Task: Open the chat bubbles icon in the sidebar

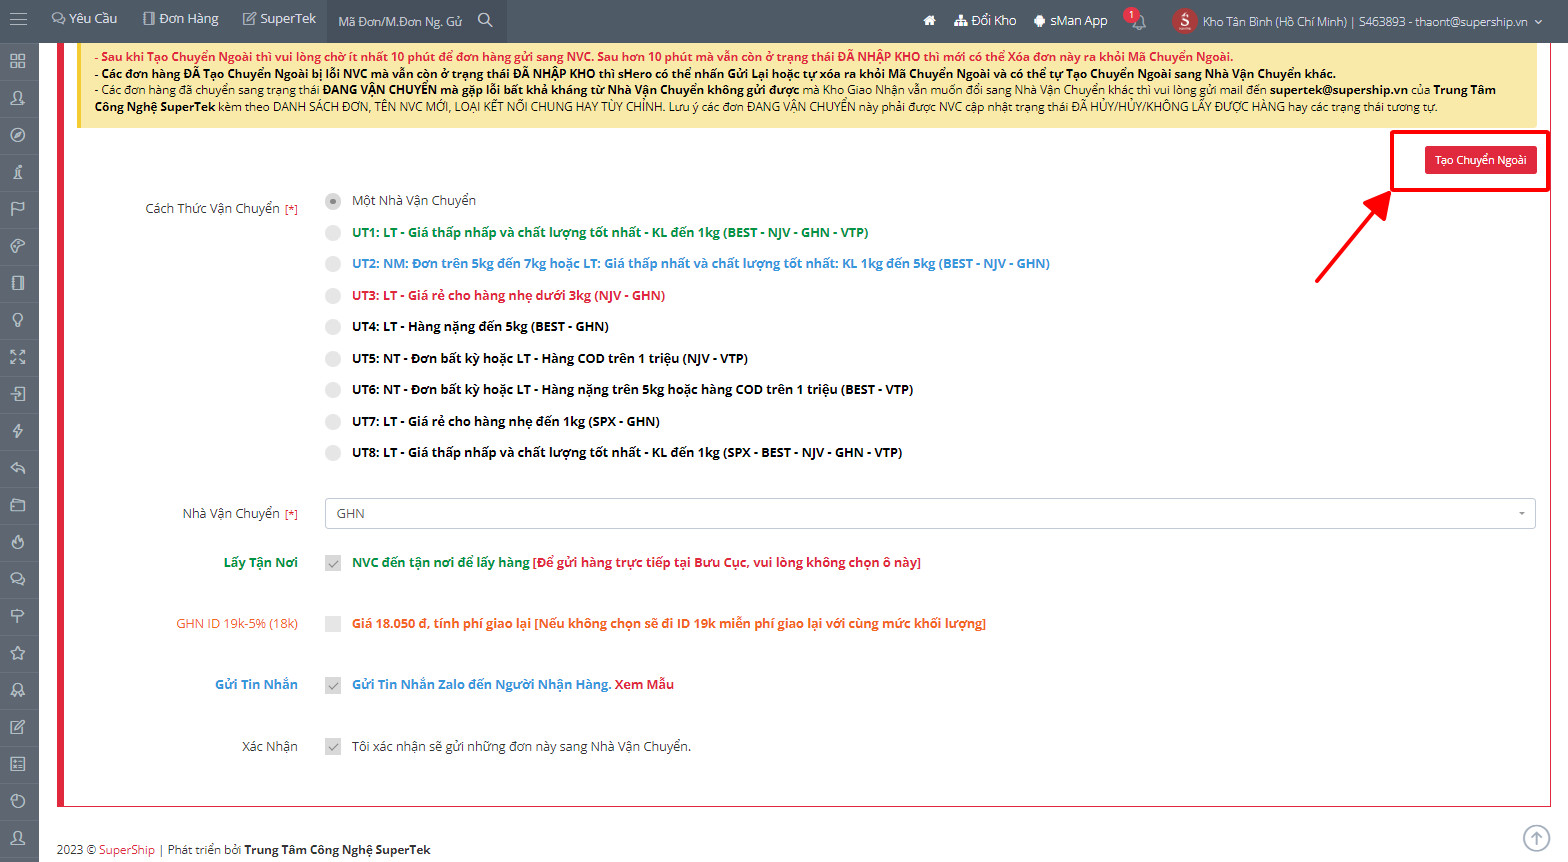Action: coord(18,579)
